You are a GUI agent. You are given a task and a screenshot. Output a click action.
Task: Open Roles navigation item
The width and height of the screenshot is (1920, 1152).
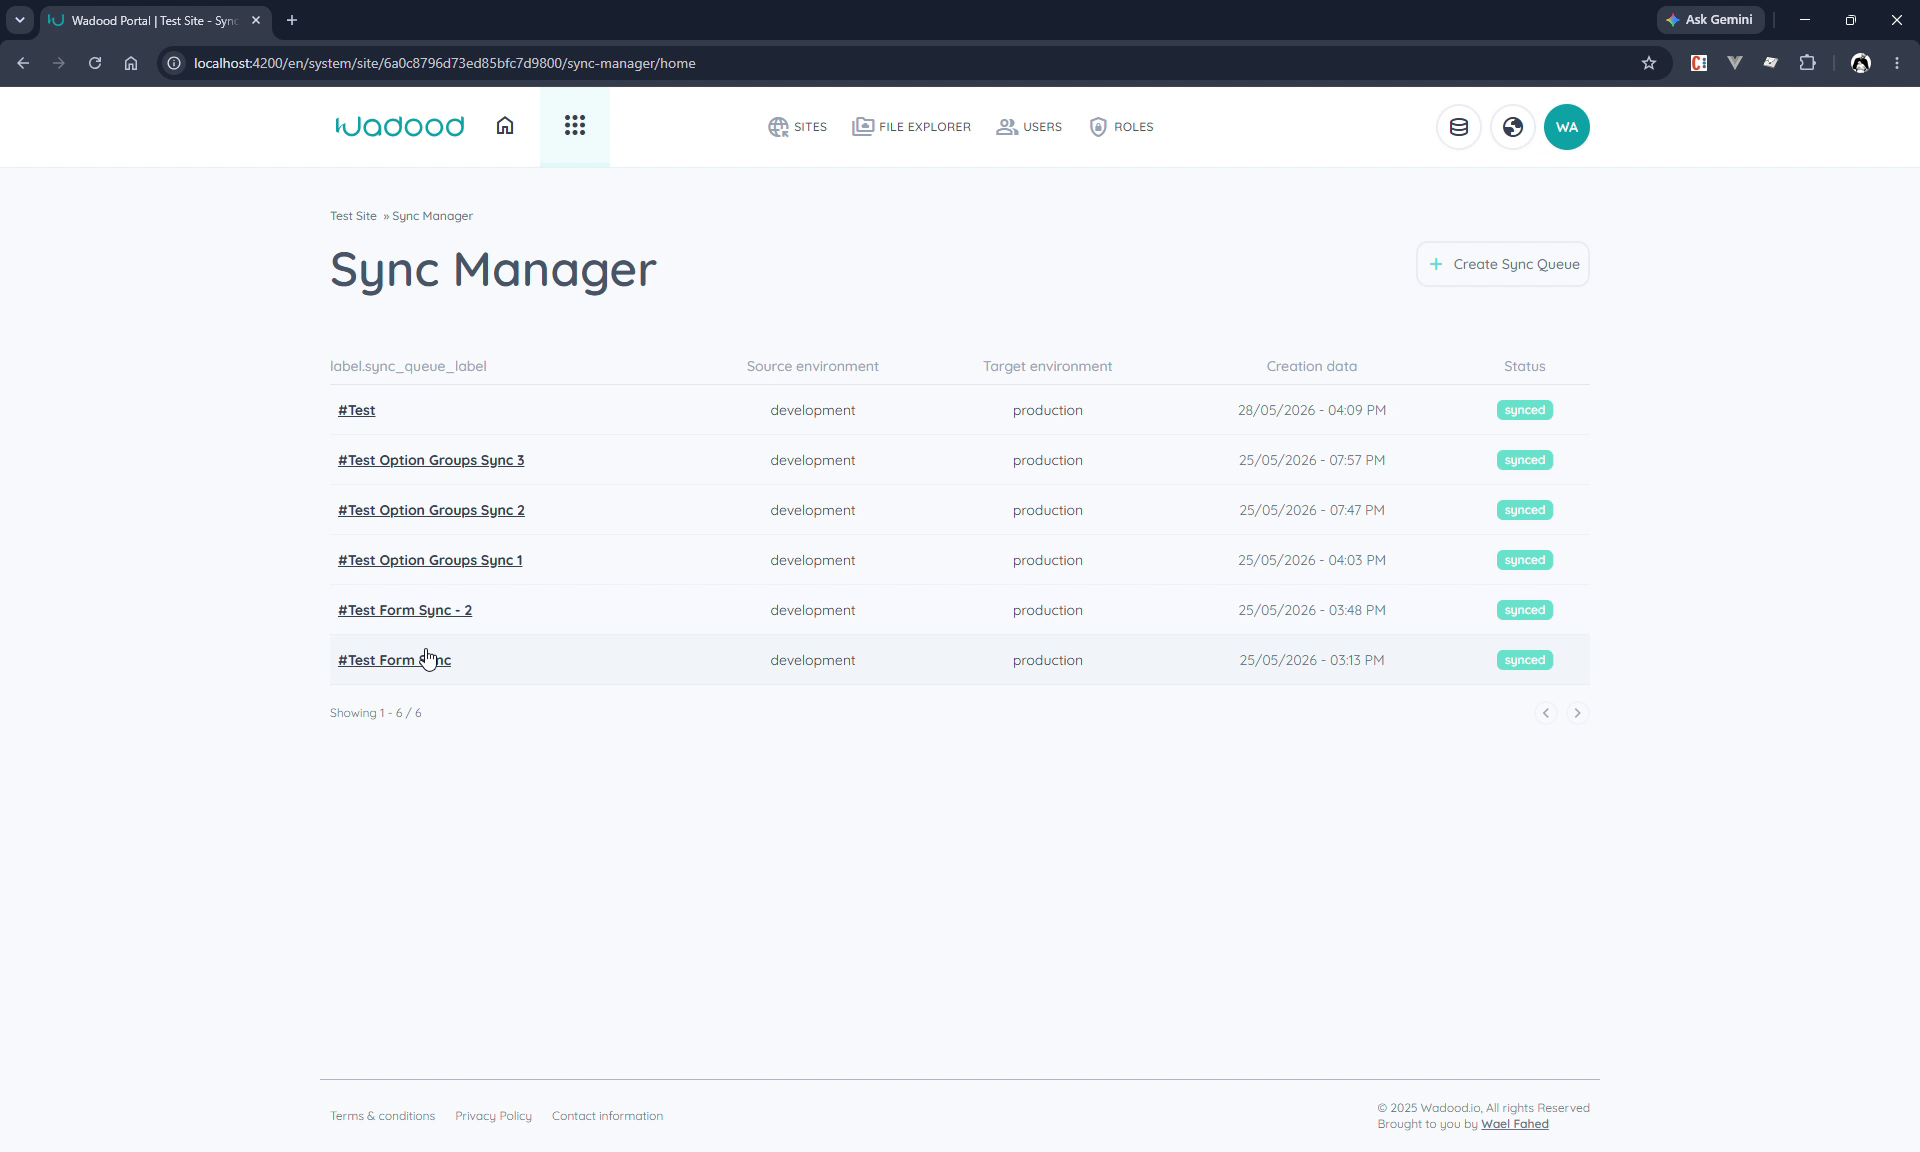click(1121, 127)
